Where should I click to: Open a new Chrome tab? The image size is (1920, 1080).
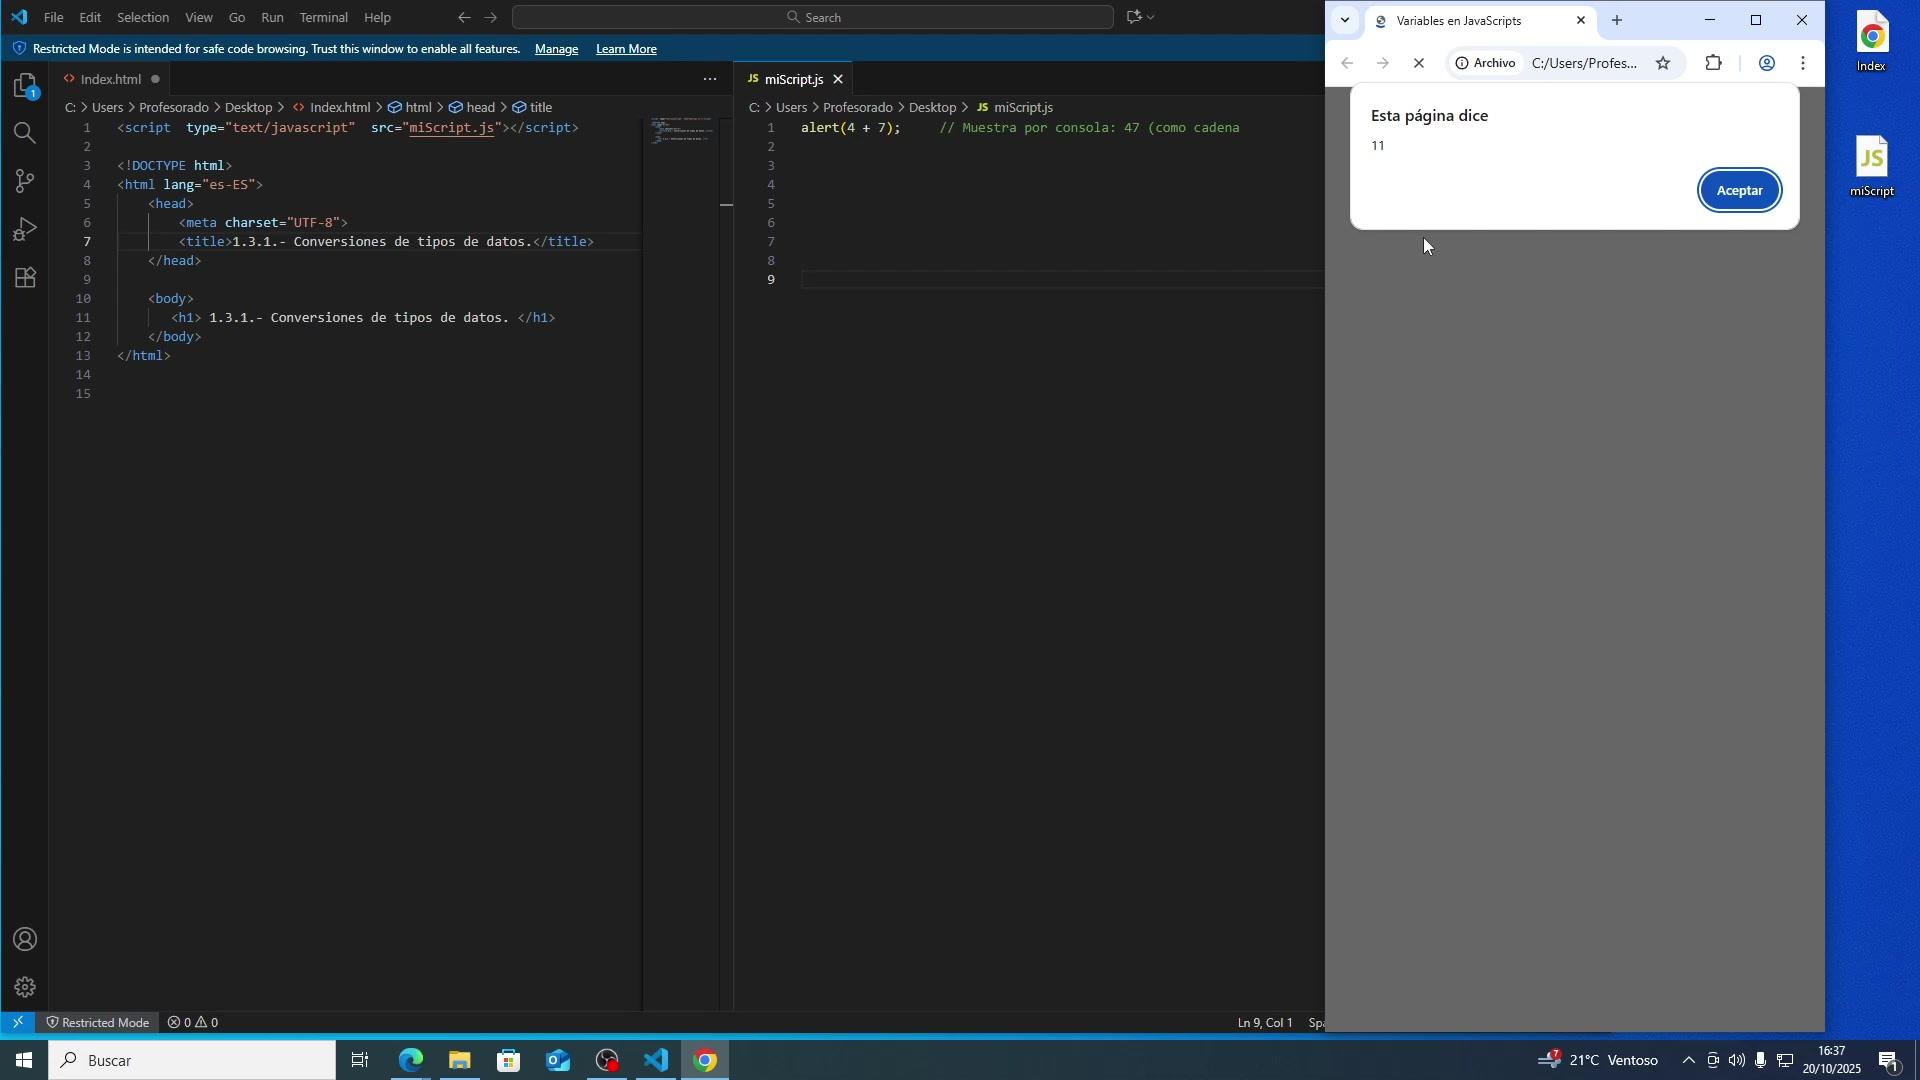pos(1617,21)
